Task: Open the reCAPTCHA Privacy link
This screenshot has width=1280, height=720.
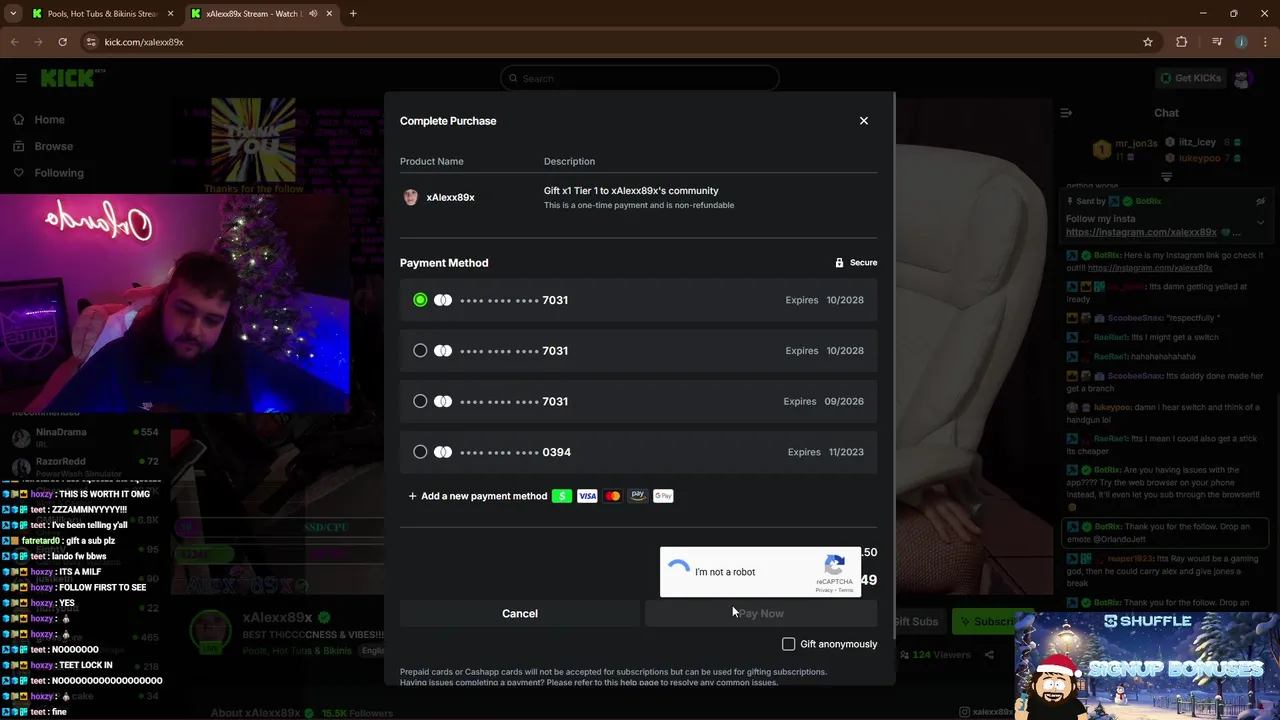Action: pyautogui.click(x=824, y=590)
